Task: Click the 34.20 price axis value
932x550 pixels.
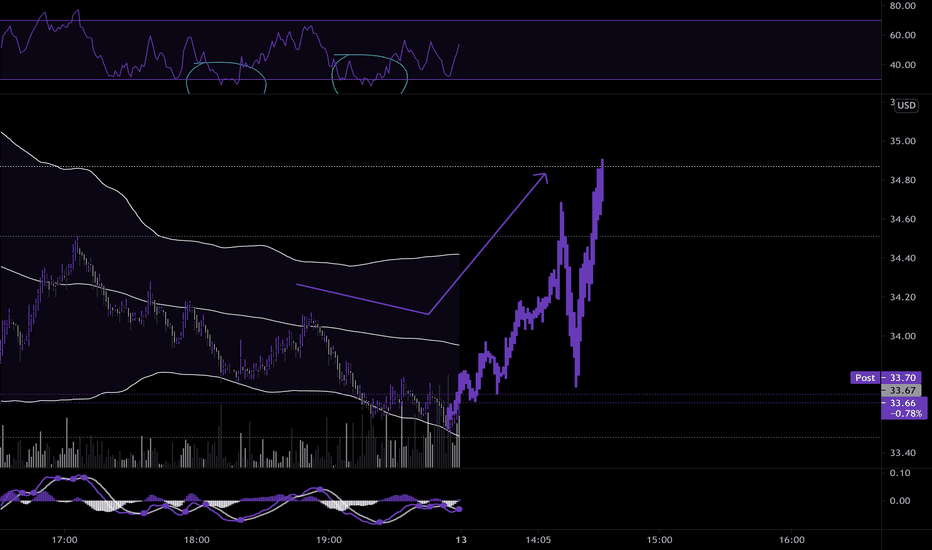Action: (x=903, y=297)
